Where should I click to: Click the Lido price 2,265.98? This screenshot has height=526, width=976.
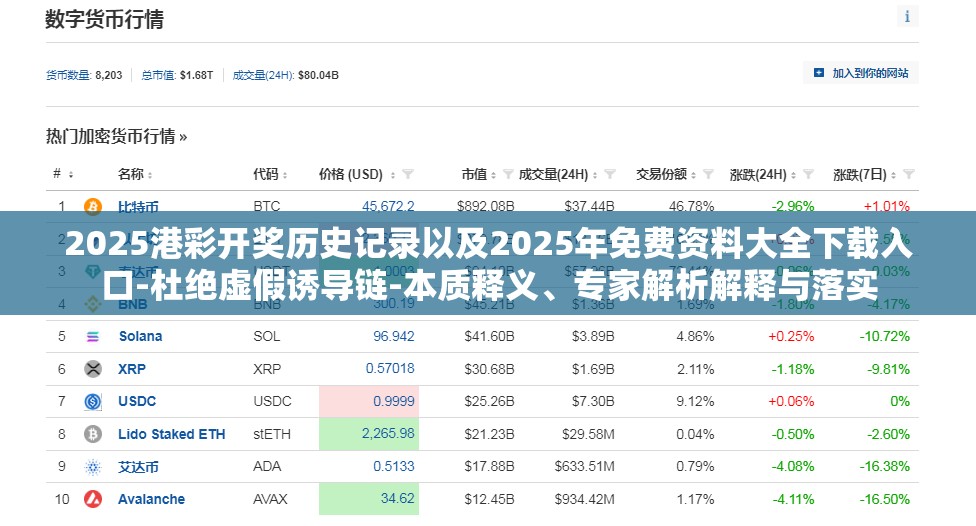click(x=388, y=433)
